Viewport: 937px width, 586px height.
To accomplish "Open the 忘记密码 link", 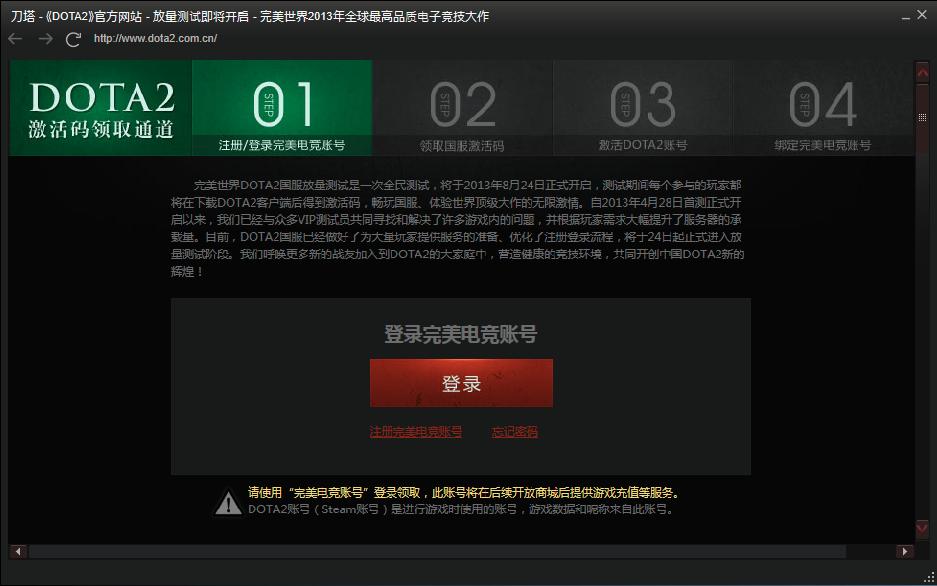I will pos(515,432).
